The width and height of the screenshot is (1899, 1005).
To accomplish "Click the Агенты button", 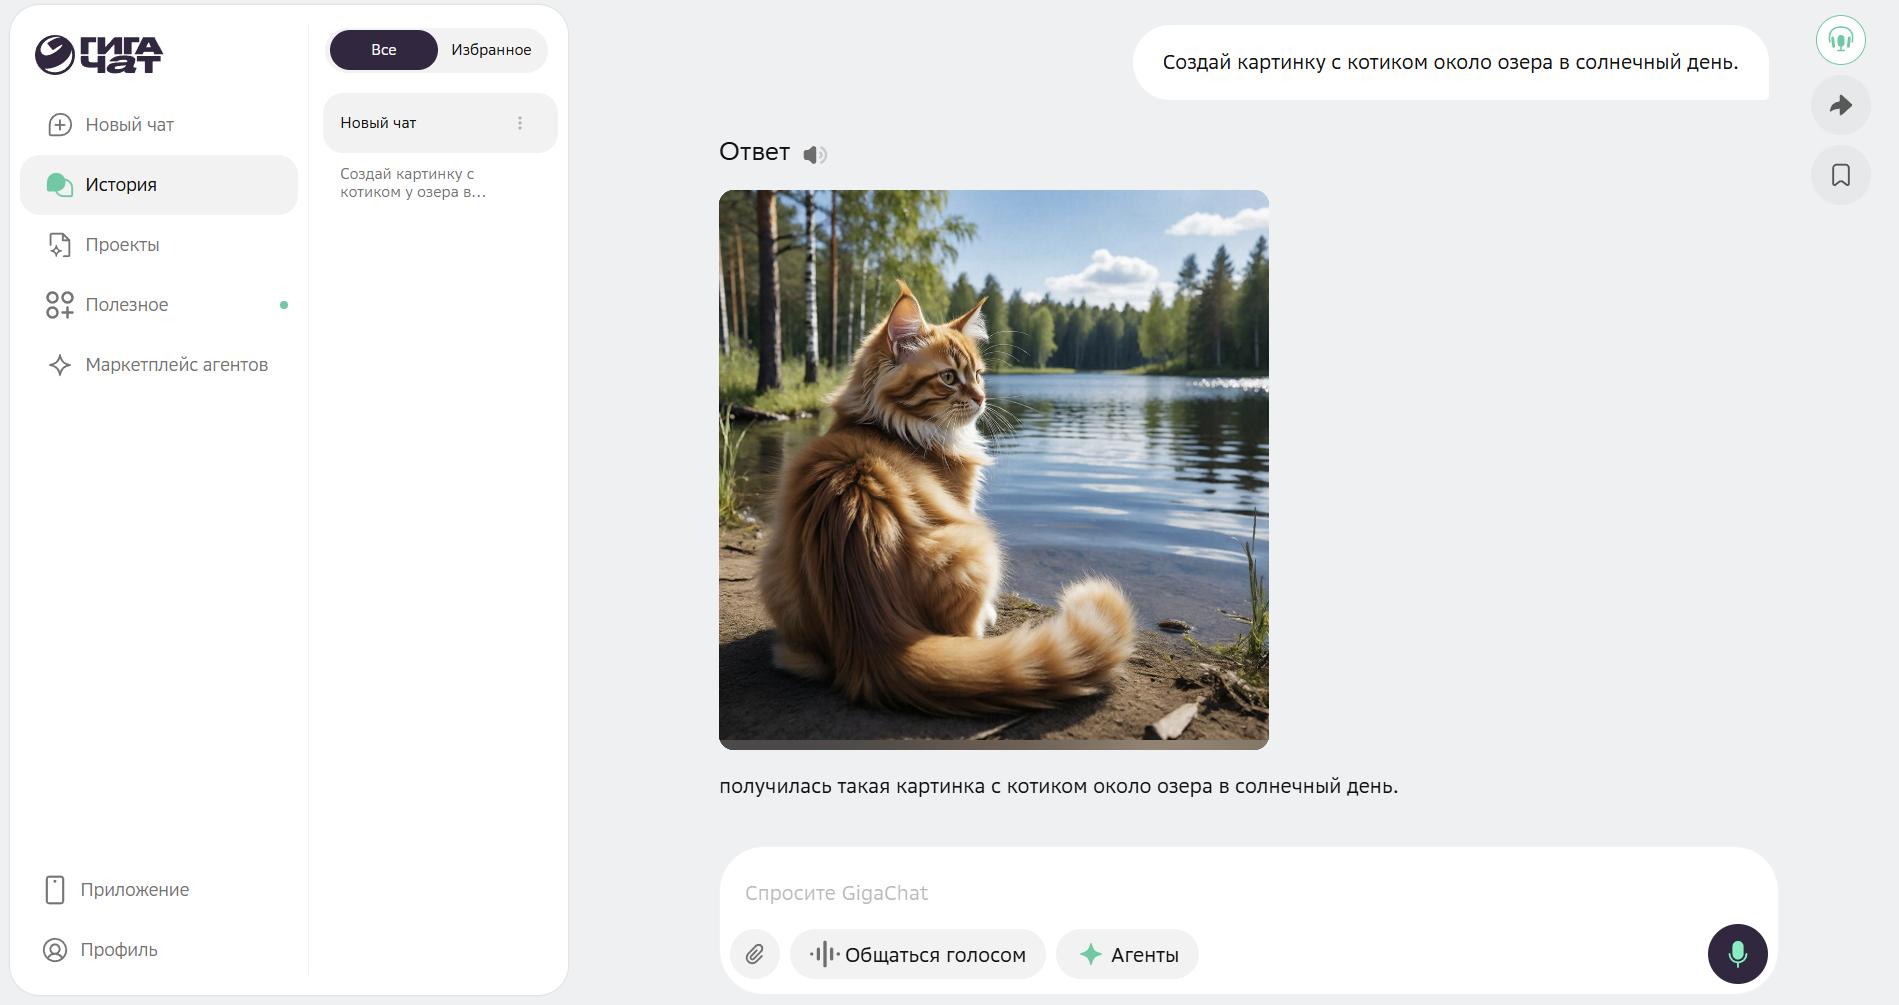I will tap(1127, 954).
